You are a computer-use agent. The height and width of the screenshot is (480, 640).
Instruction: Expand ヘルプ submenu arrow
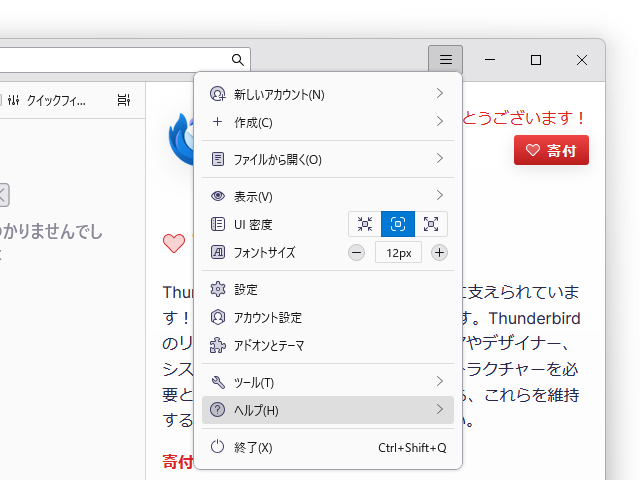point(440,409)
